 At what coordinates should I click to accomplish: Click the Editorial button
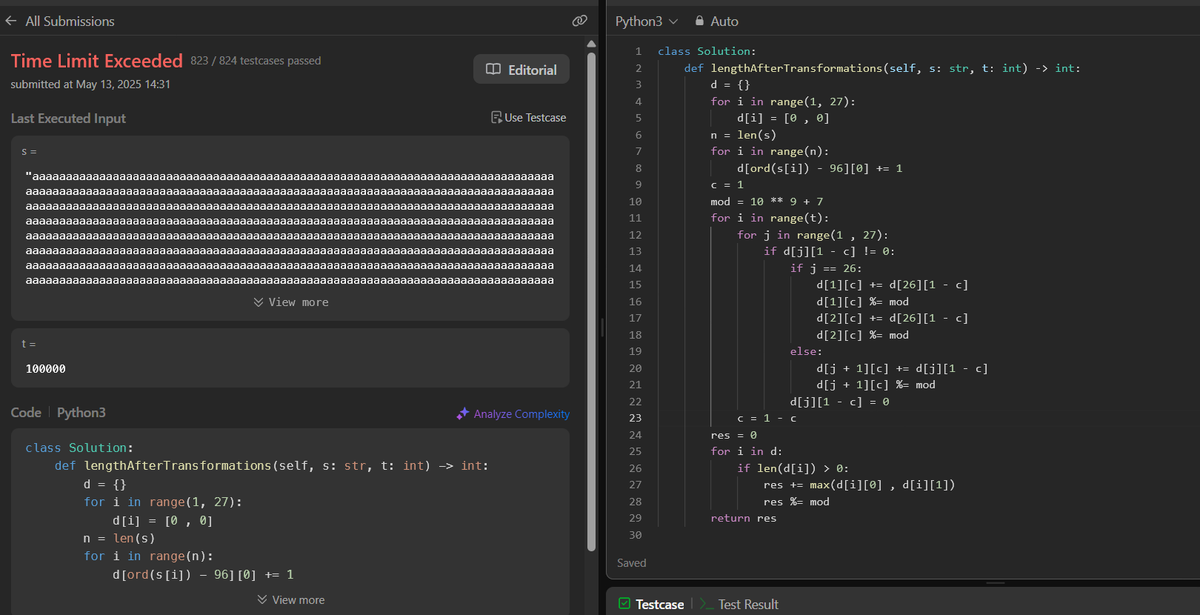click(x=521, y=70)
